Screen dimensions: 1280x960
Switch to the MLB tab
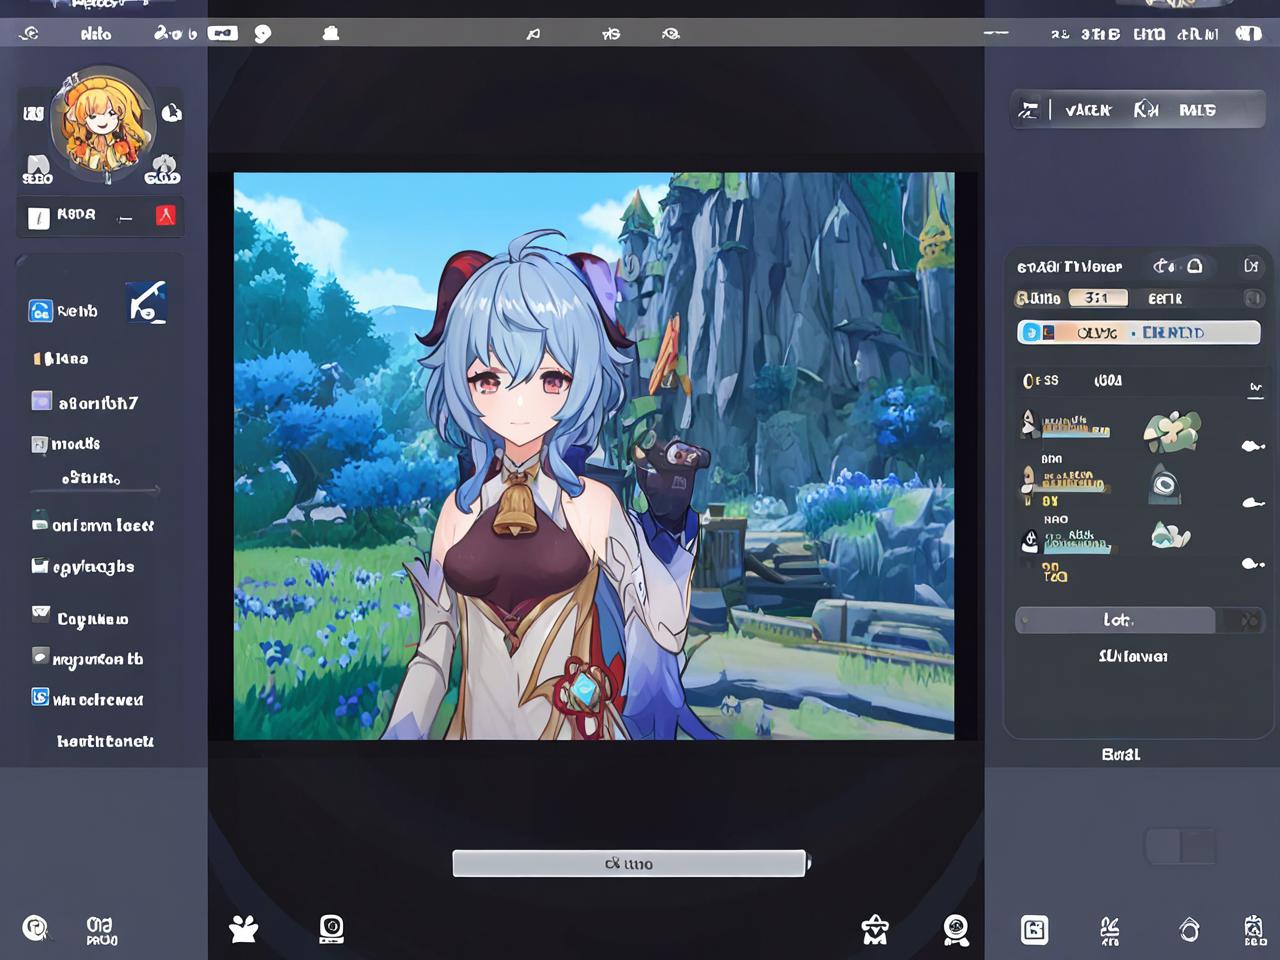pos(1197,110)
